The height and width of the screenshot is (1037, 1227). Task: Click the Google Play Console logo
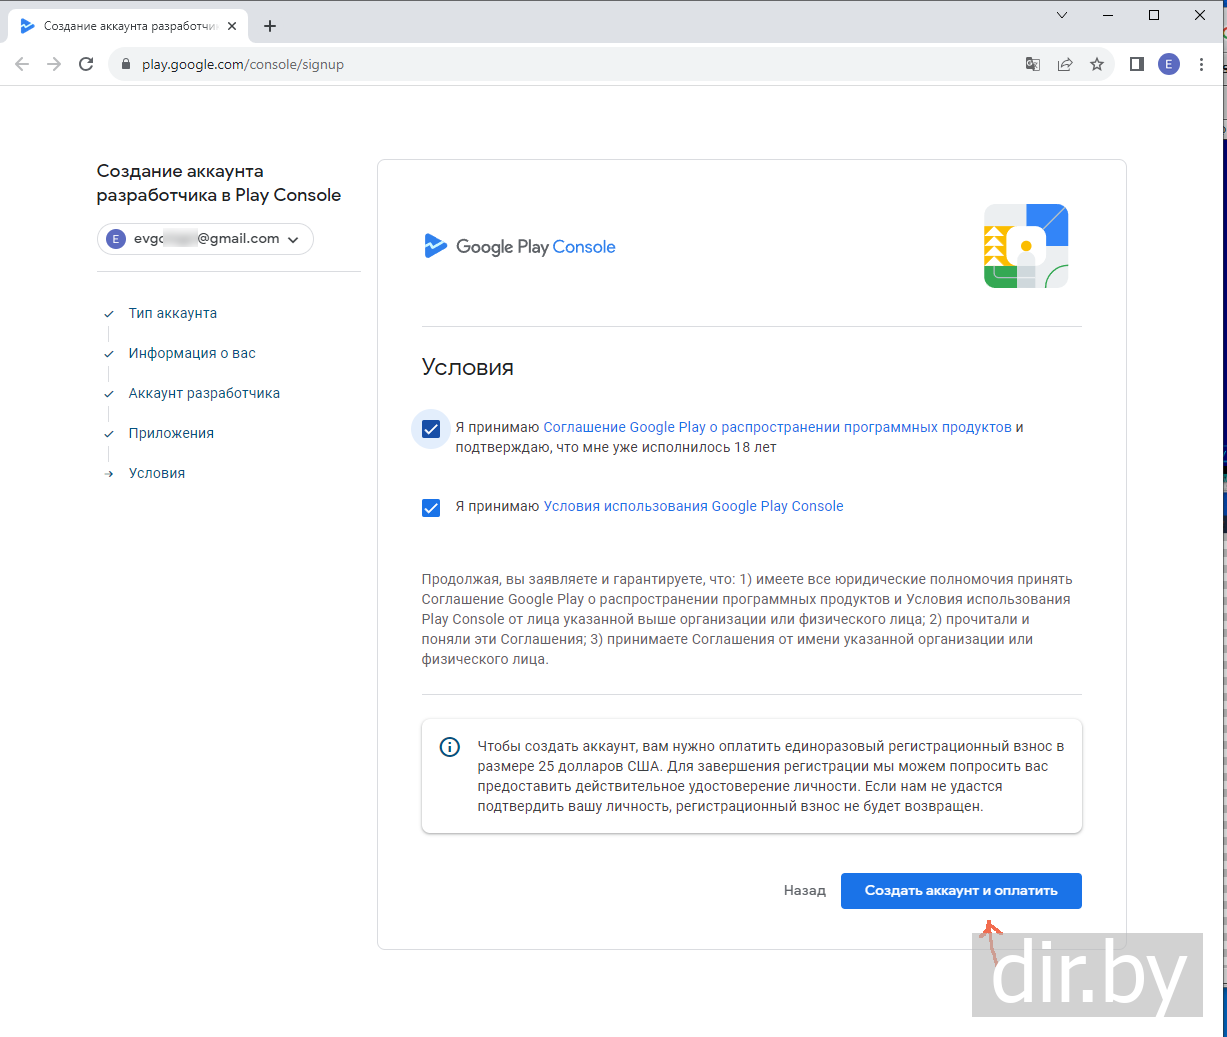(520, 246)
